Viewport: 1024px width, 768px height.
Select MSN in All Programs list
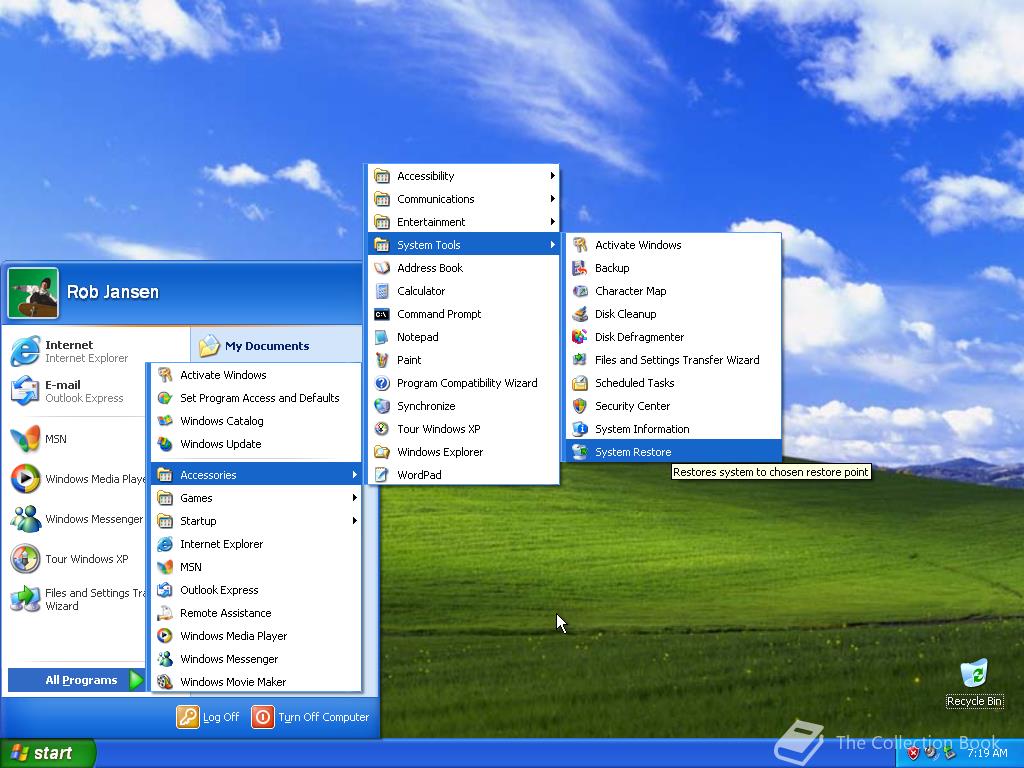coord(256,567)
